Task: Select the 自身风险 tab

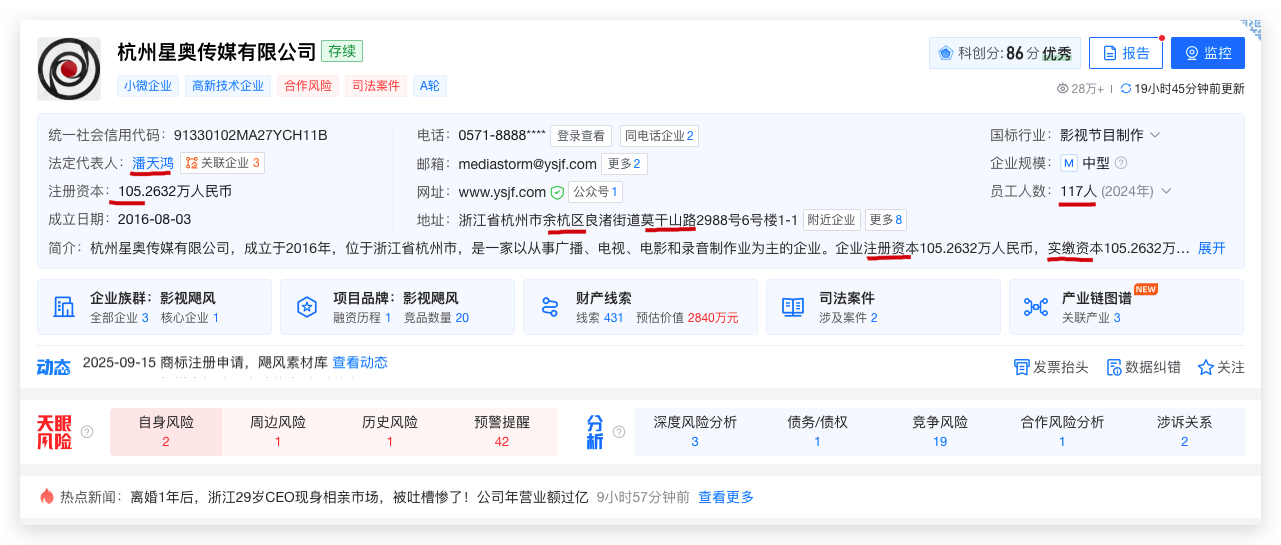Action: [166, 431]
